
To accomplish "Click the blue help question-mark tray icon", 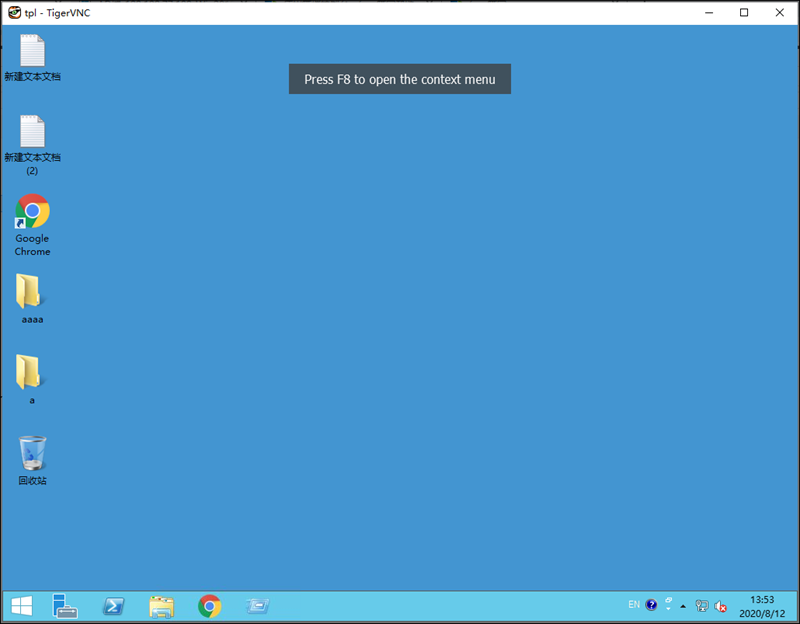I will pos(652,605).
